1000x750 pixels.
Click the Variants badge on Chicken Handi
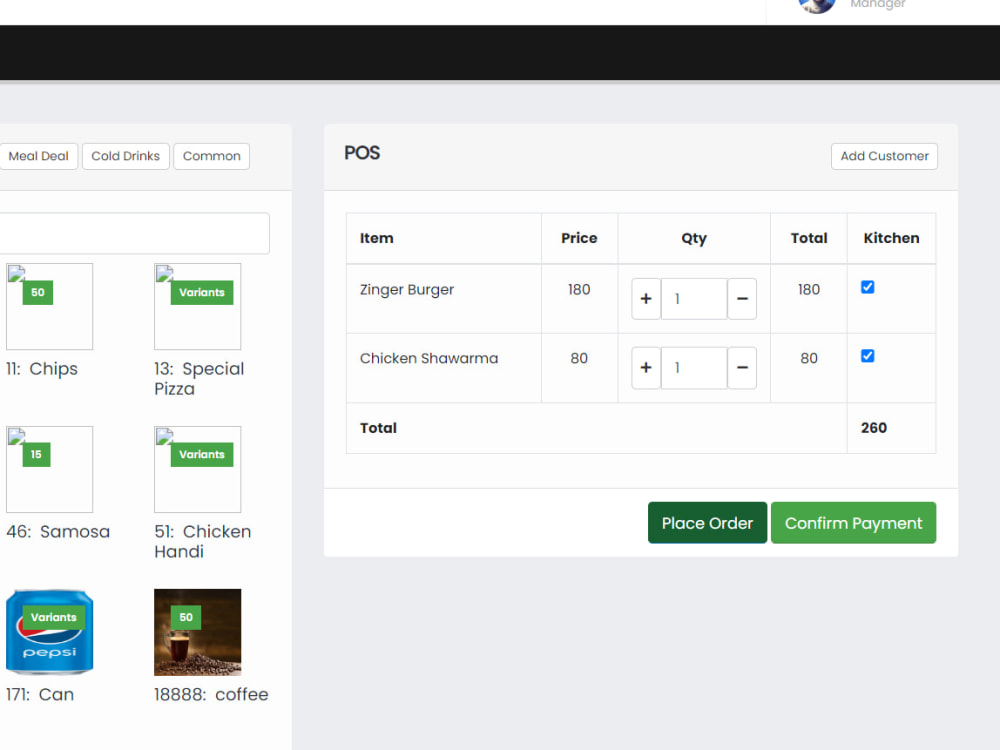202,455
